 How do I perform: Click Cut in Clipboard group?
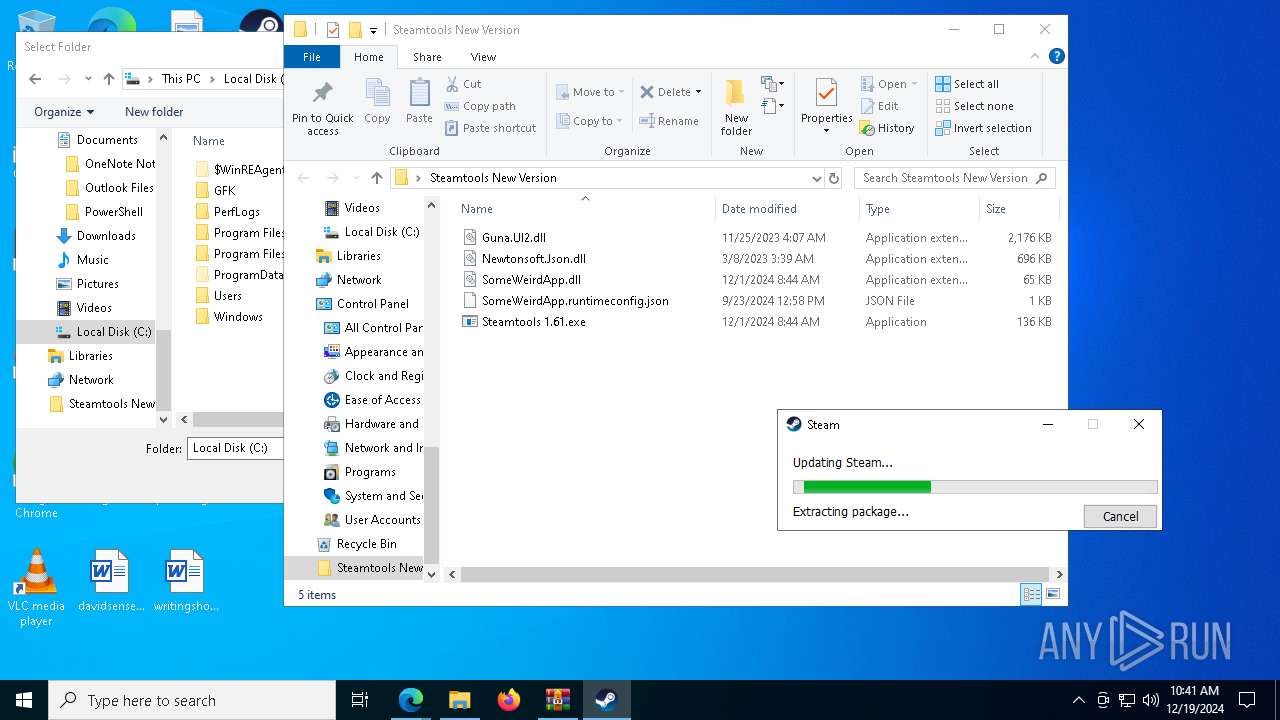coord(463,84)
